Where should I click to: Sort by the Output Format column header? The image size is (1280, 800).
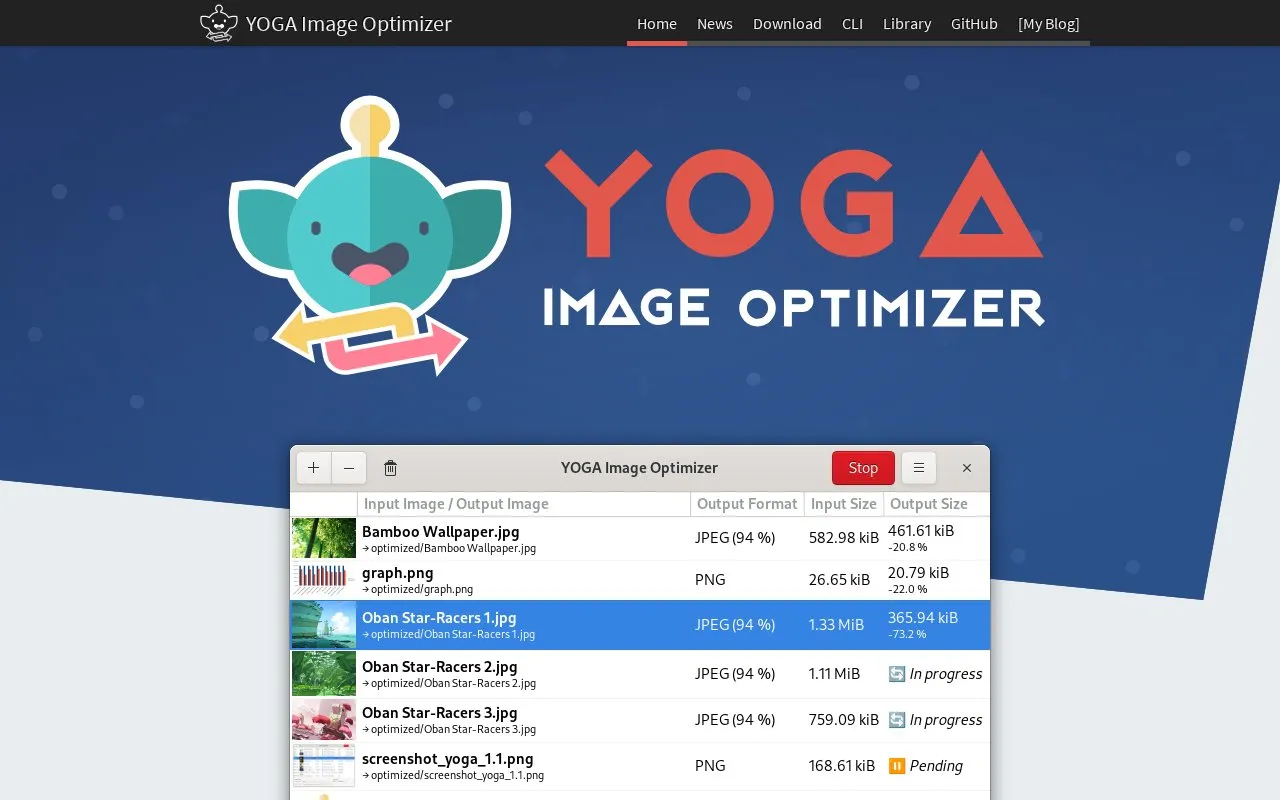point(747,504)
